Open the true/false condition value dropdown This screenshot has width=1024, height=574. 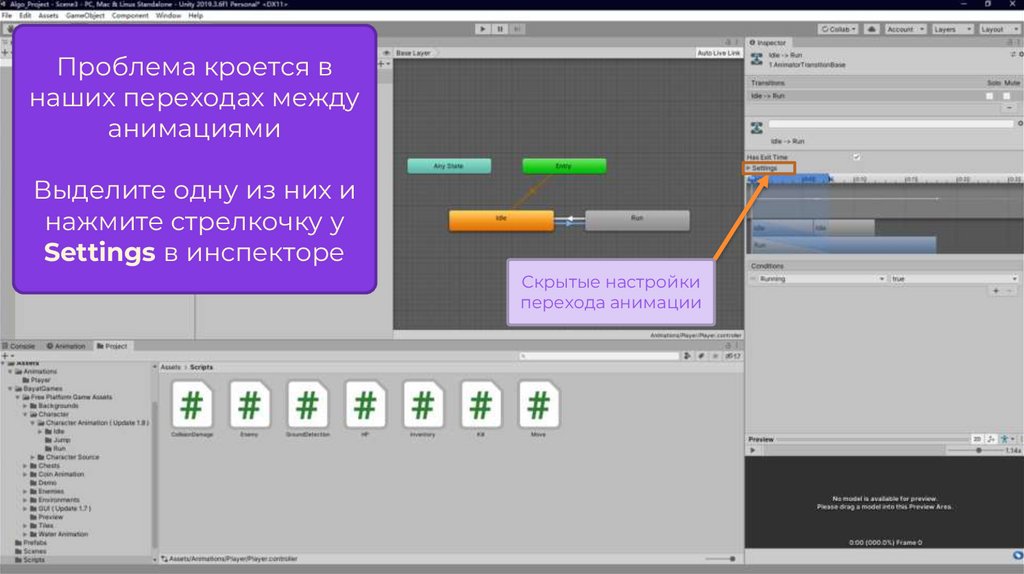click(x=955, y=279)
